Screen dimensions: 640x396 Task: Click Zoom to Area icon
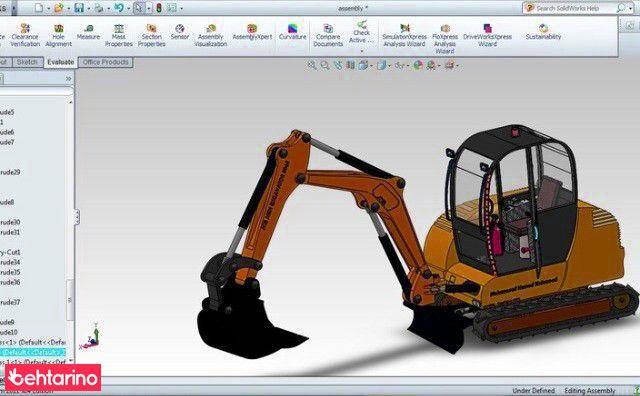[325, 65]
